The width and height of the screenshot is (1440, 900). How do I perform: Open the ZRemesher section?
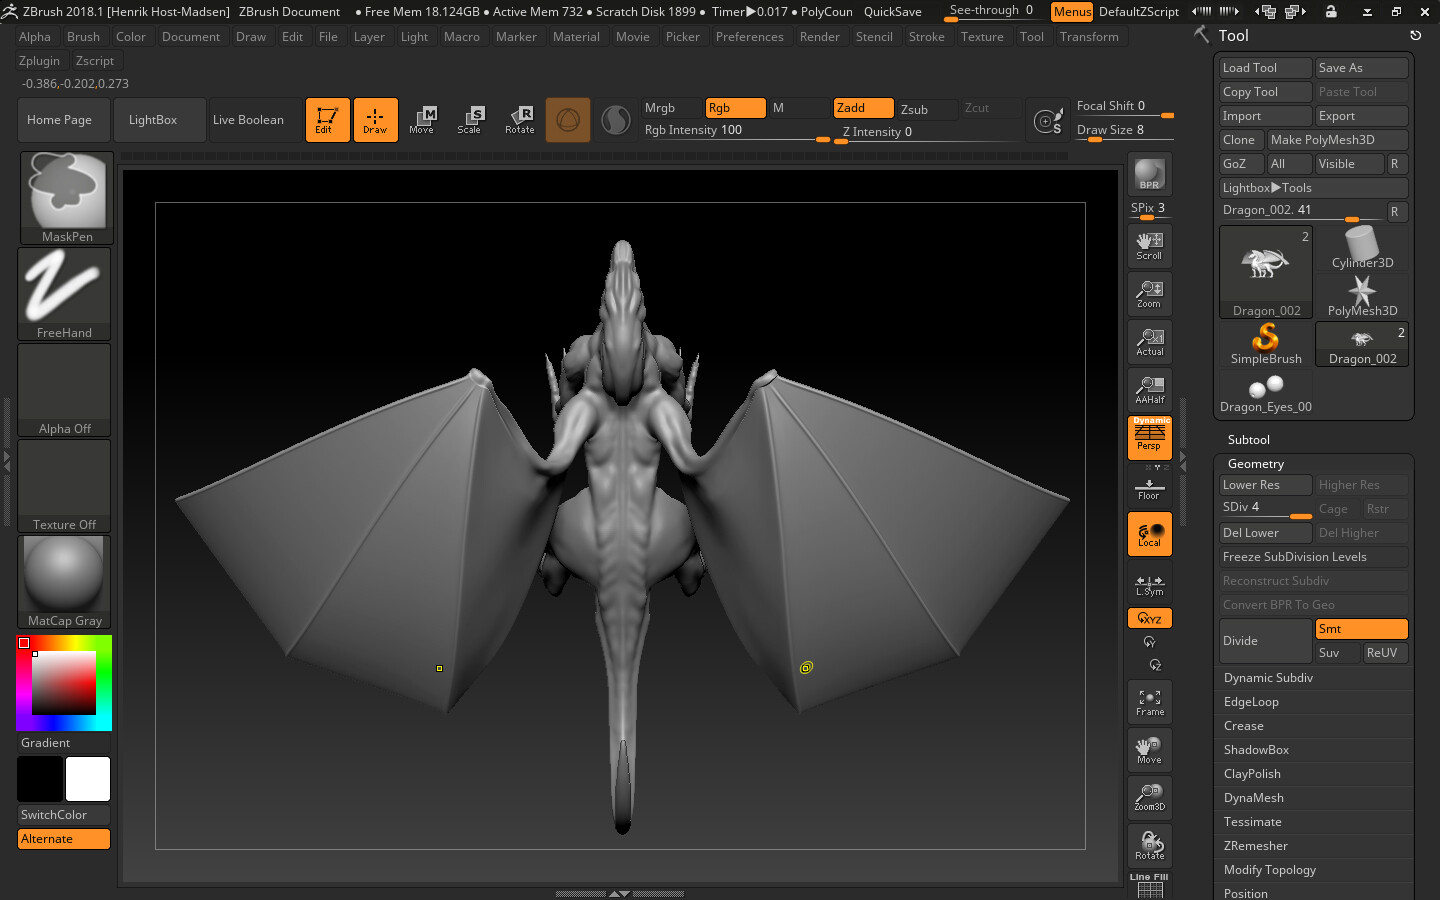click(x=1254, y=845)
